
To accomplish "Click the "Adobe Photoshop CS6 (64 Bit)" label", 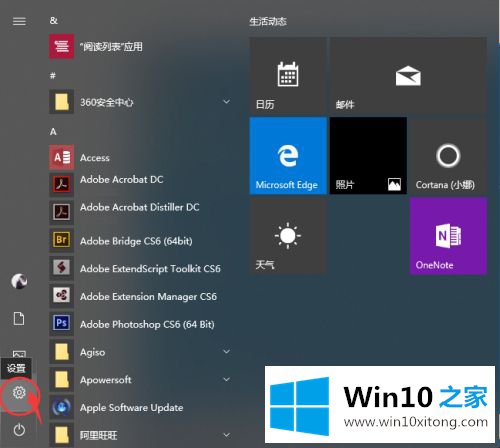I will click(x=147, y=324).
